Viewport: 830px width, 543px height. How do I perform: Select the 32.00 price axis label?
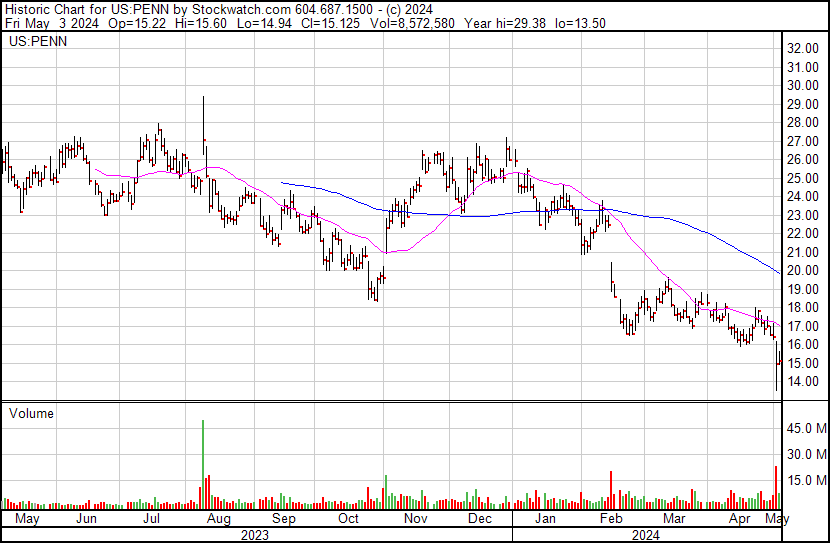click(x=803, y=48)
